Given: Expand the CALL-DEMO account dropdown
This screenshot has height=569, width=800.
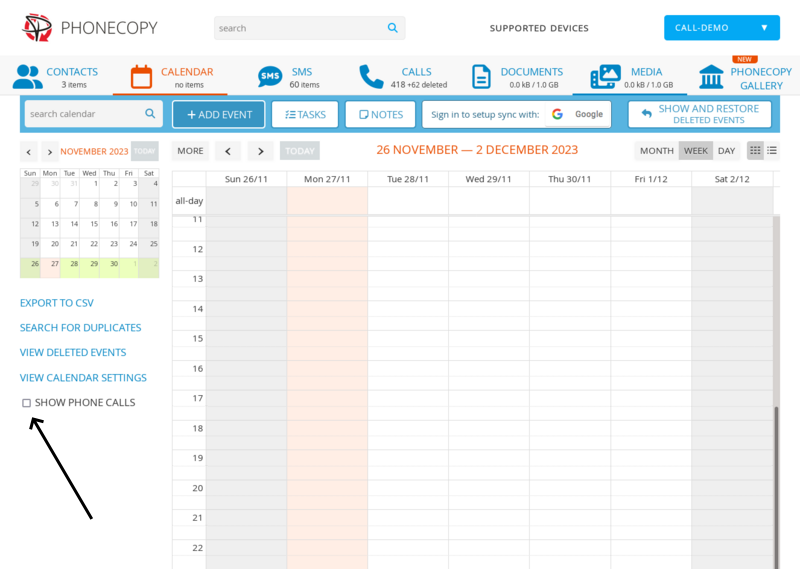Looking at the screenshot, I should click(721, 28).
